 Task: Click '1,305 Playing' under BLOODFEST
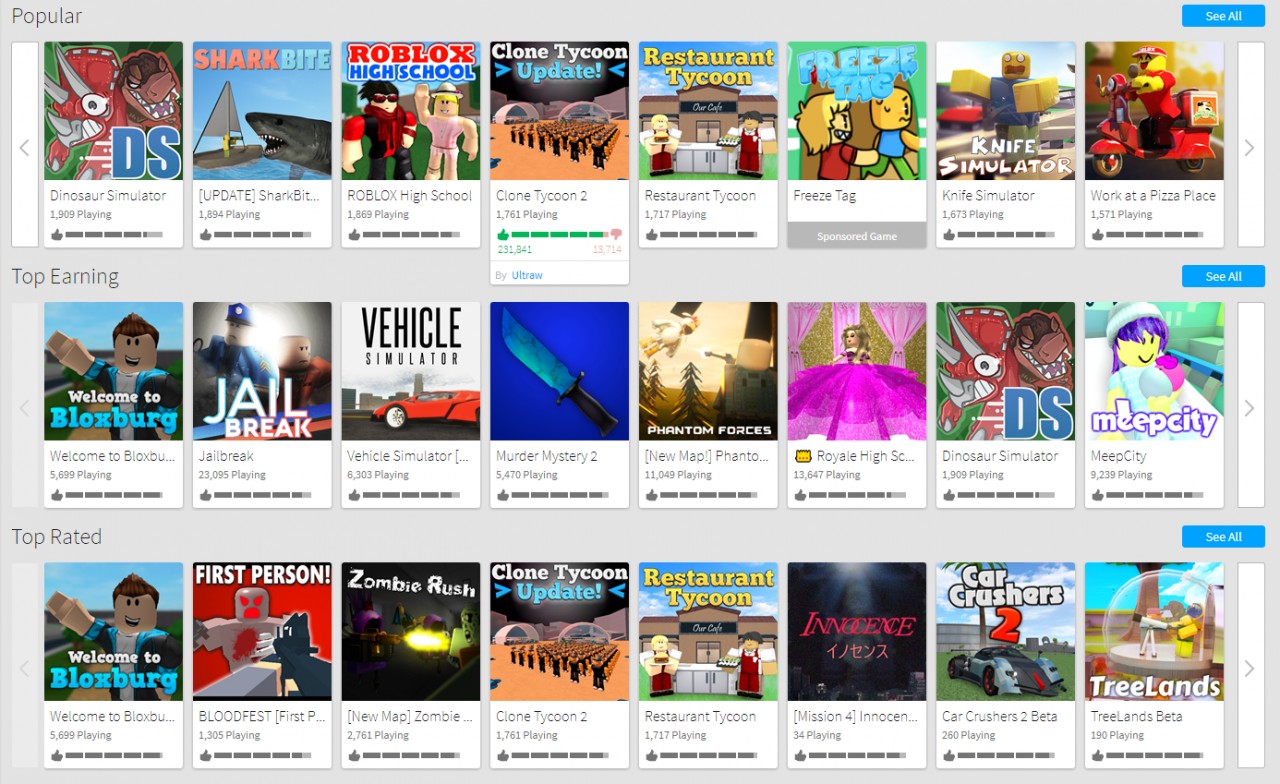(x=229, y=735)
